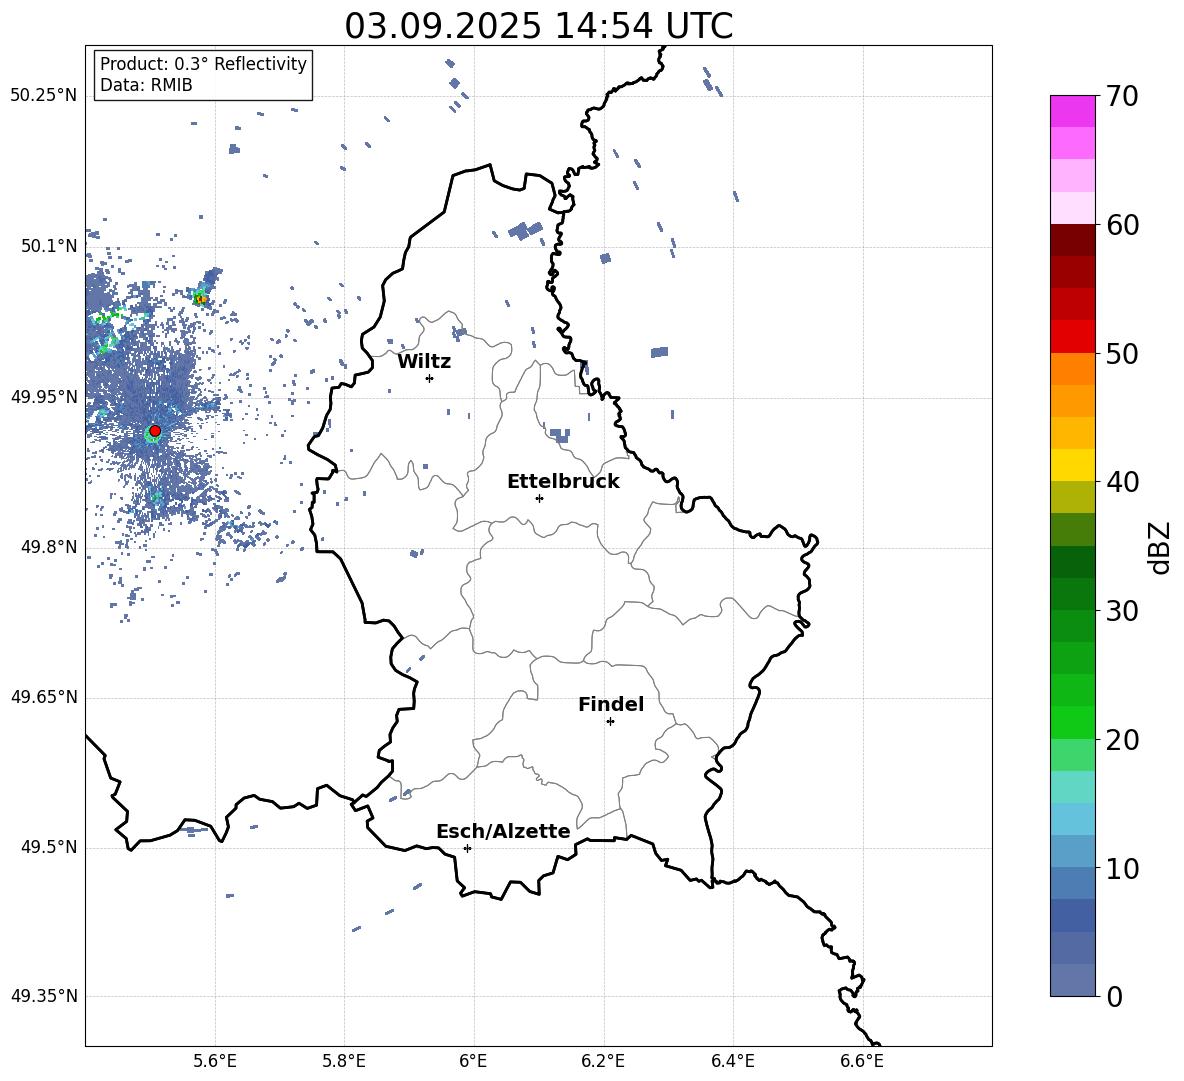Click the Esch/Alzette station cross marker
1184x1081 pixels.
pos(467,848)
